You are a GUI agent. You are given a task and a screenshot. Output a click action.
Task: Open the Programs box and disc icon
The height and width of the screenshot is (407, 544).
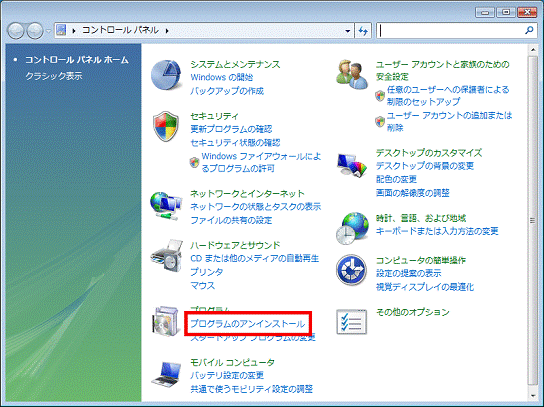click(165, 321)
